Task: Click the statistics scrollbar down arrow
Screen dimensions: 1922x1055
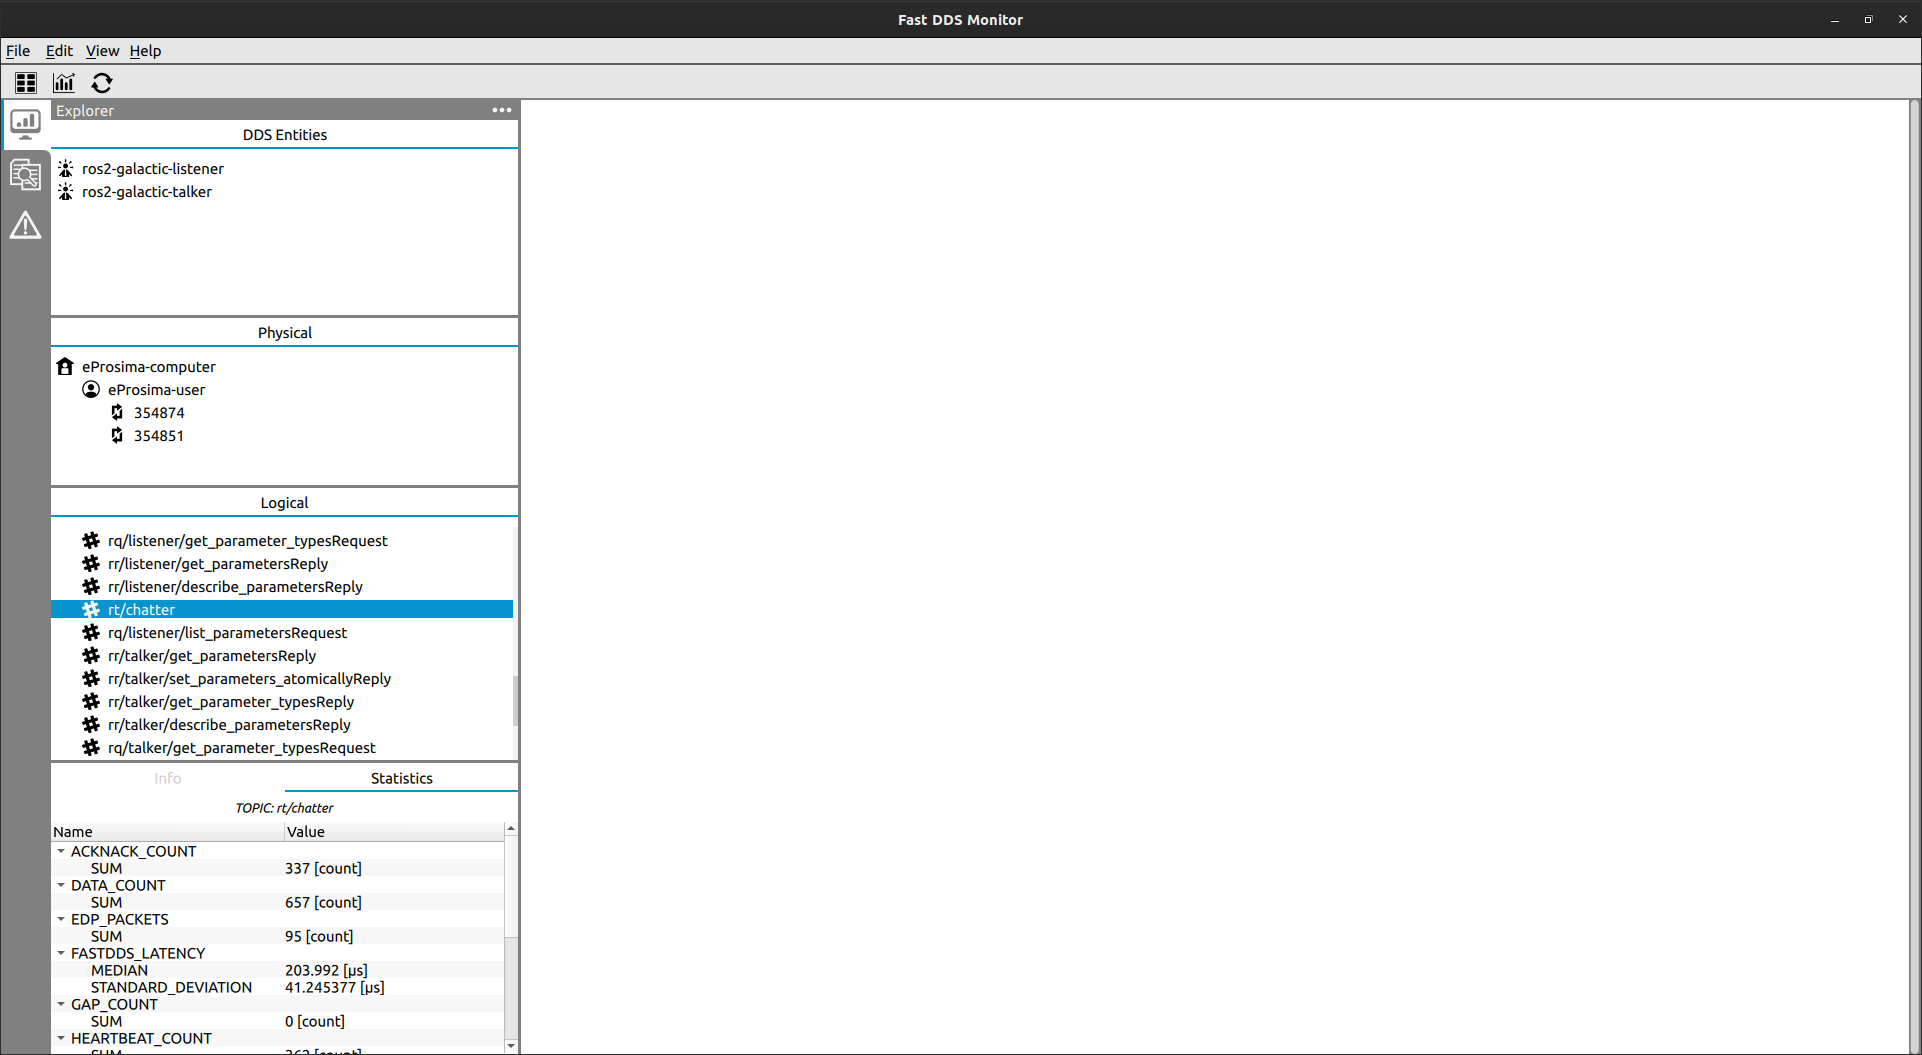Action: pos(511,1046)
